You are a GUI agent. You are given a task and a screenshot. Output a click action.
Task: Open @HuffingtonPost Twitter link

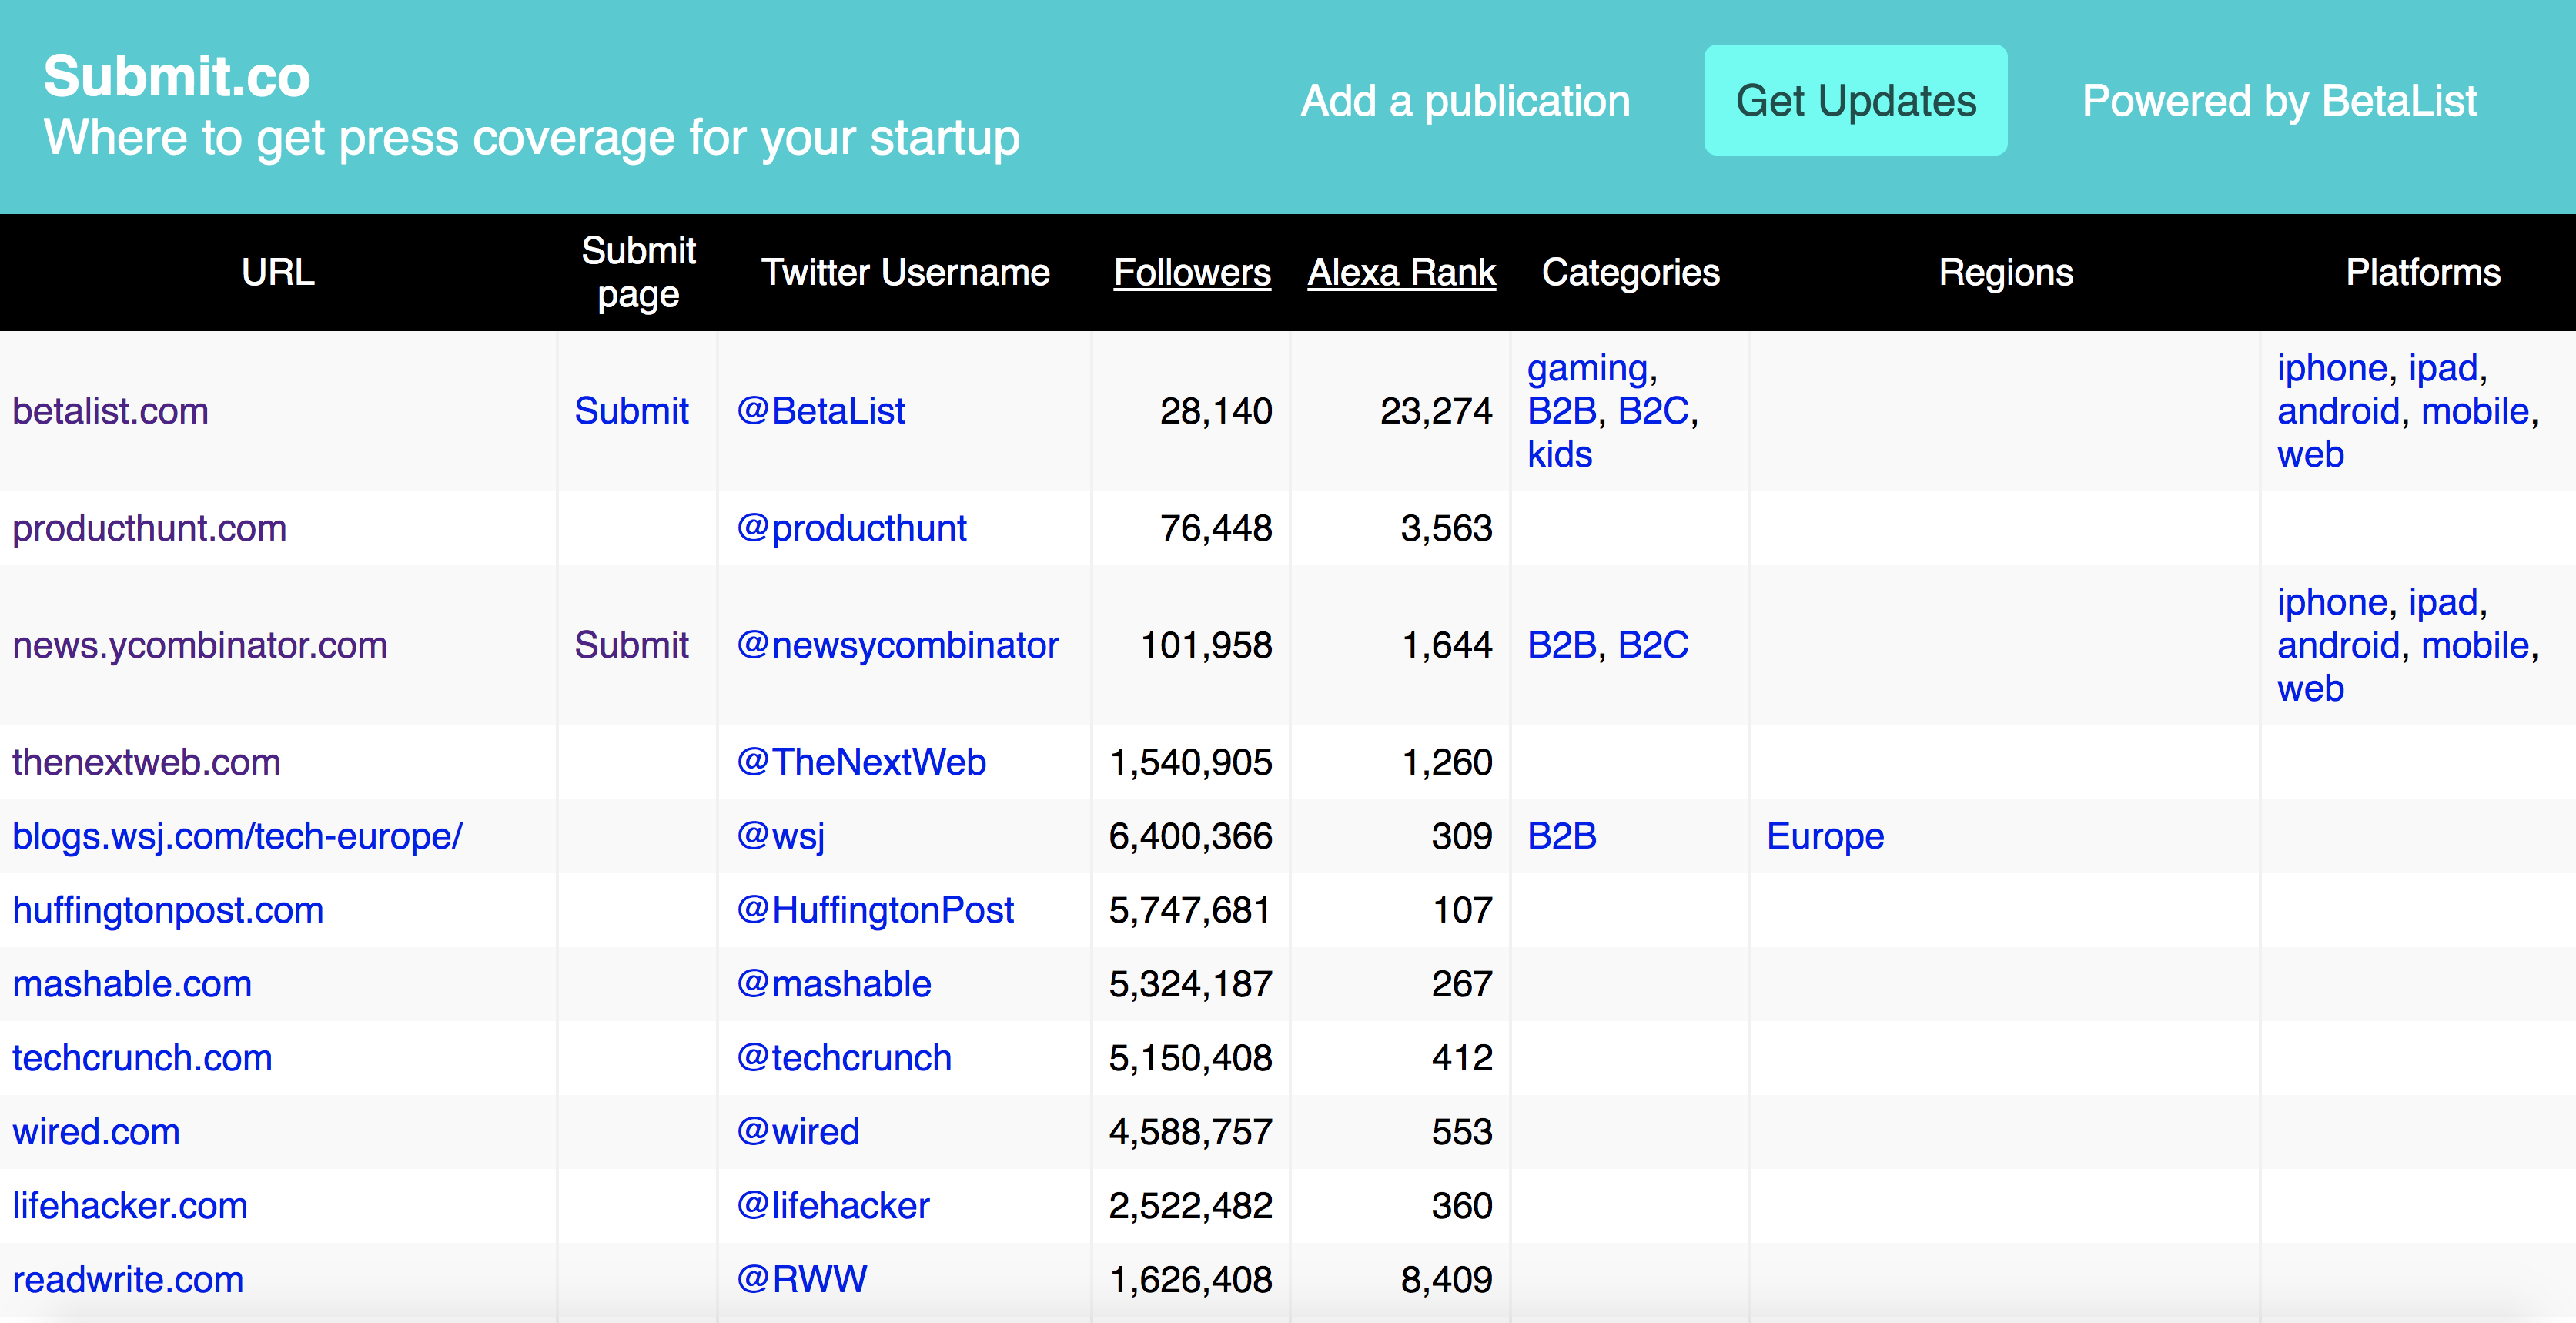875,910
